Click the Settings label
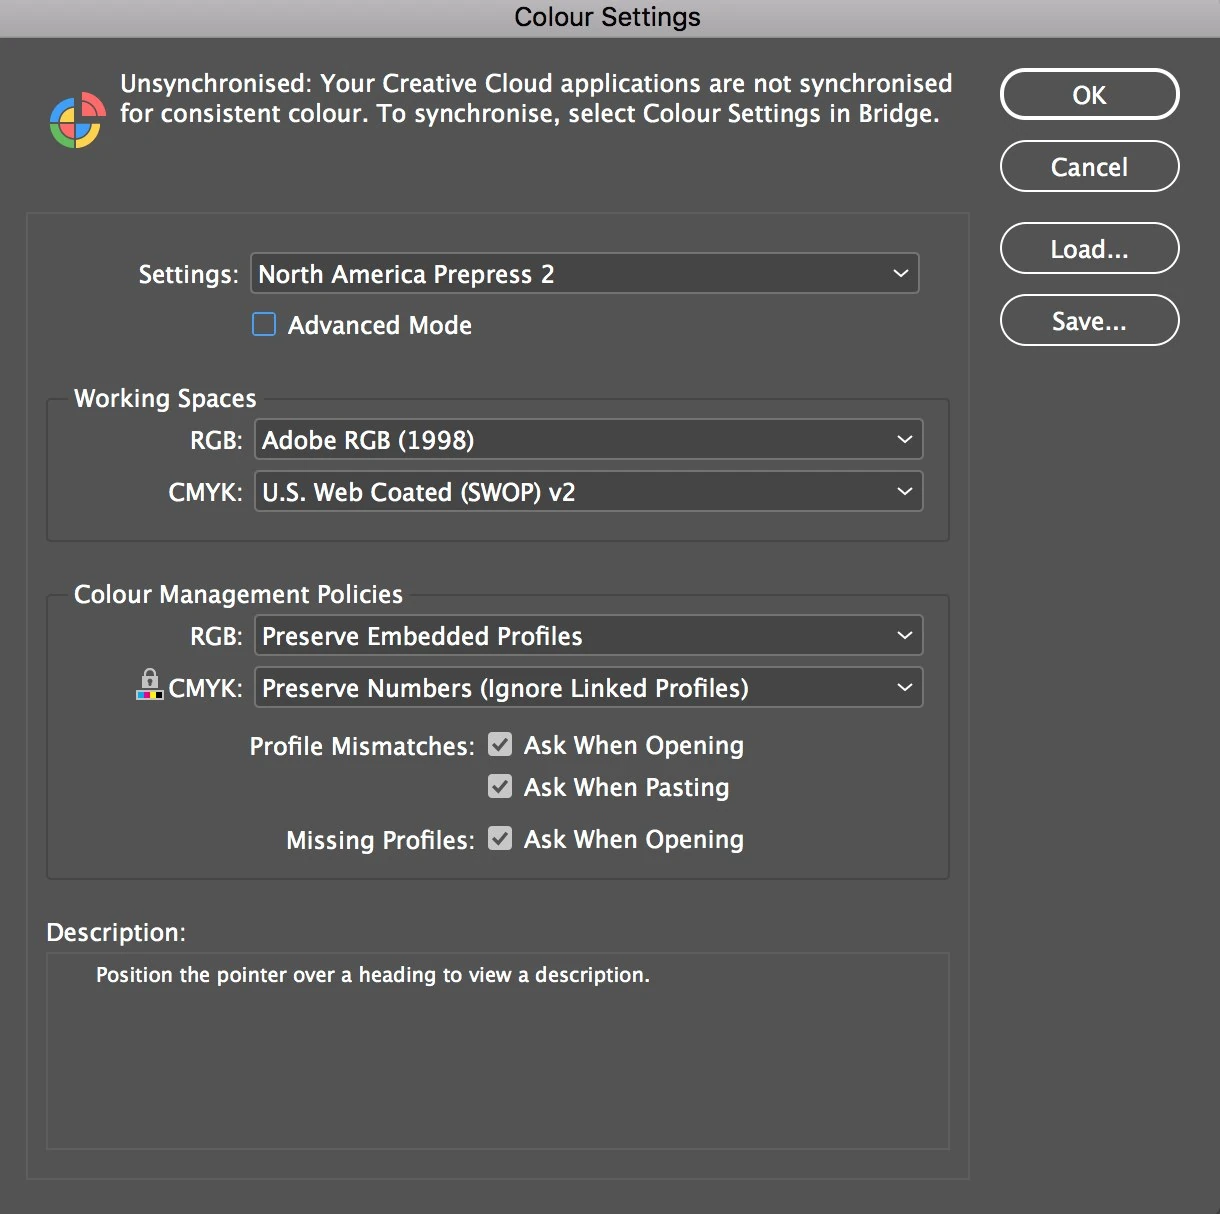The width and height of the screenshot is (1220, 1214). pyautogui.click(x=188, y=274)
